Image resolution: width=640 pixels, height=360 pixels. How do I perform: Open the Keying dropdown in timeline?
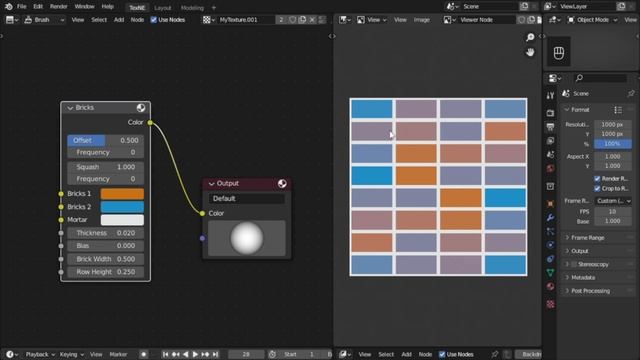coord(71,354)
